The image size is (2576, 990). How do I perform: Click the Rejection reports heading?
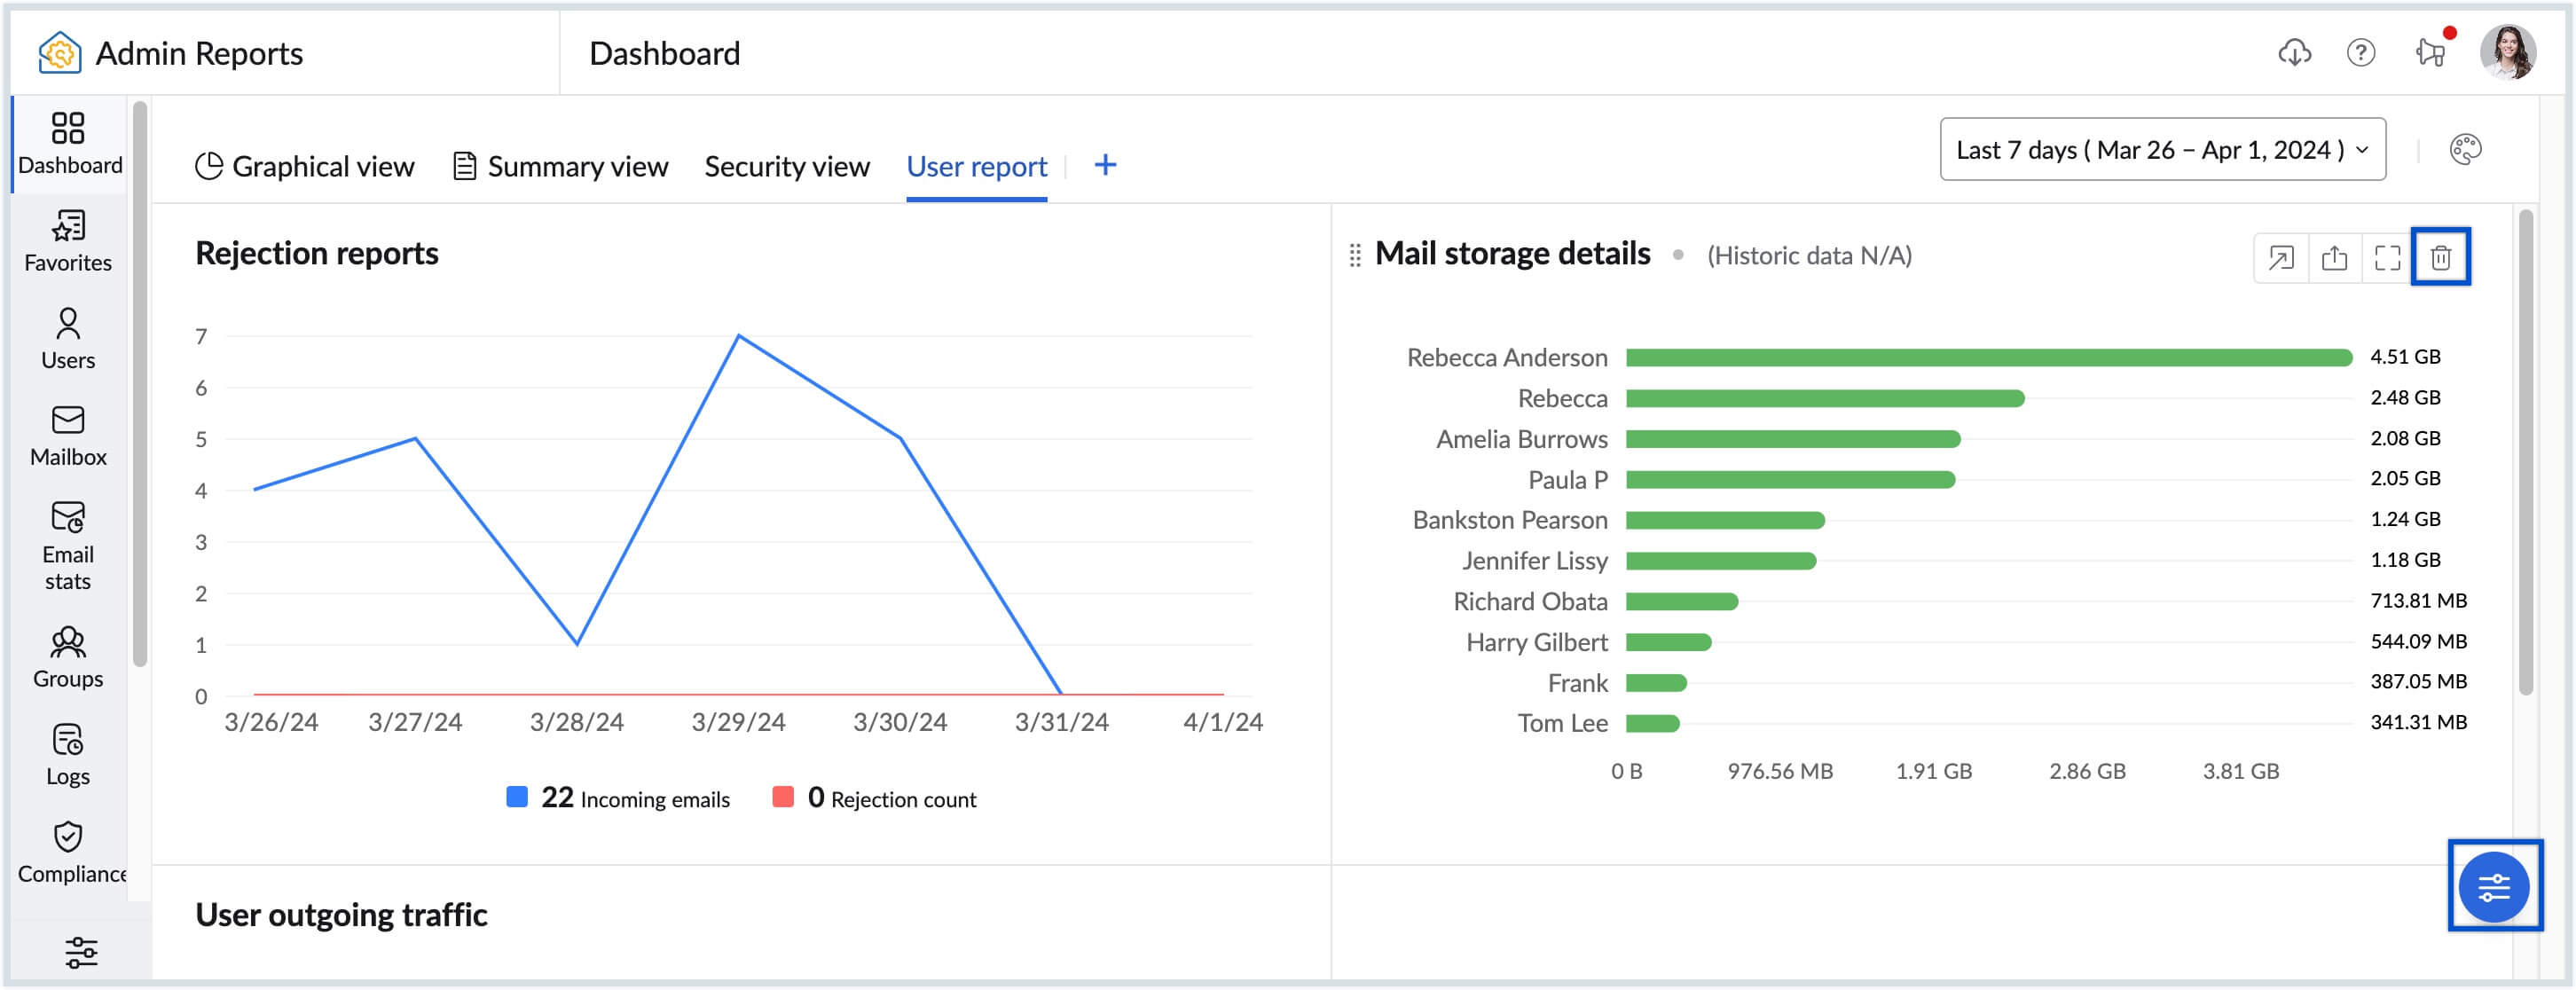[316, 254]
